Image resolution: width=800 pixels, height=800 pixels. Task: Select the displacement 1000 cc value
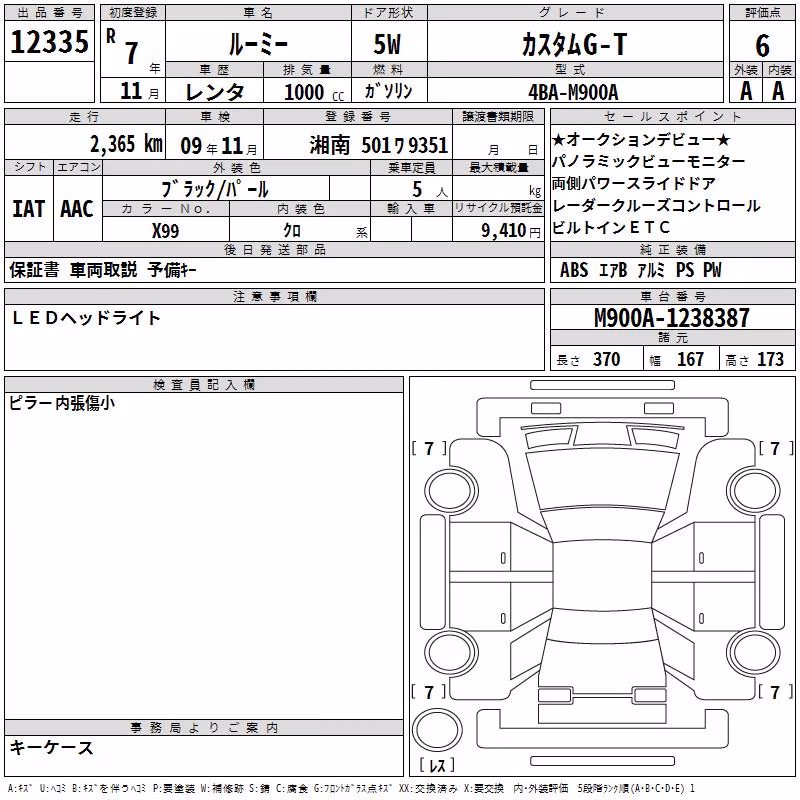point(314,92)
